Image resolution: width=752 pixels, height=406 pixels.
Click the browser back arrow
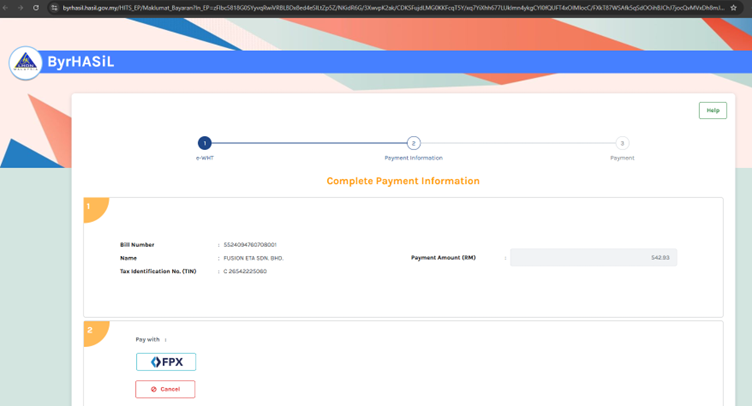[5, 7]
